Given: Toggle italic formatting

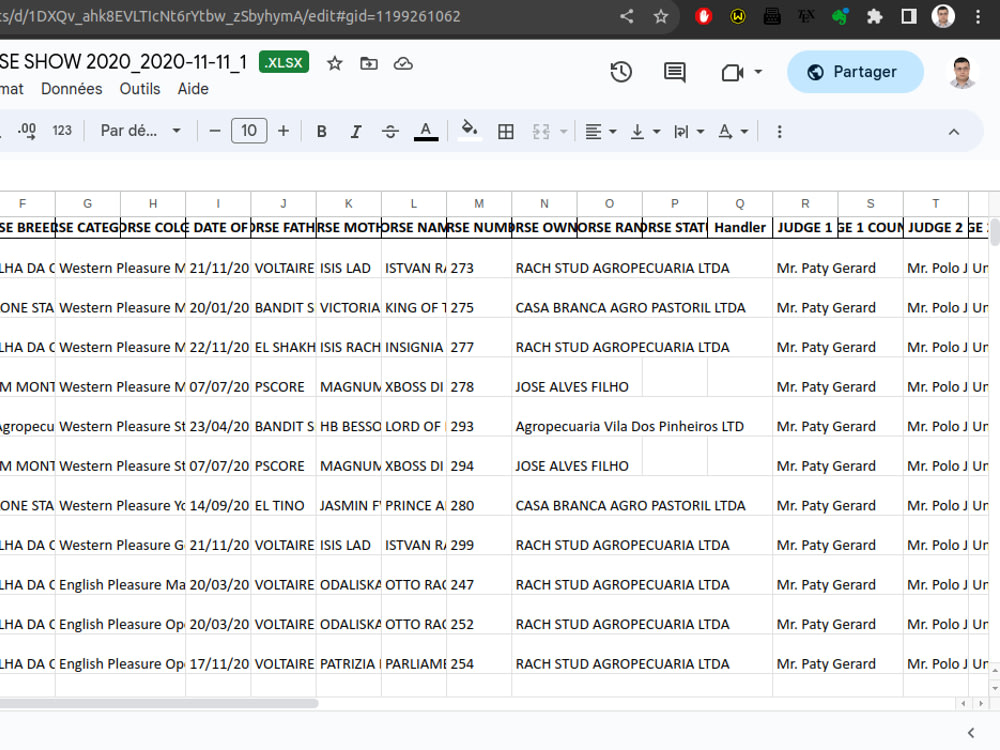Looking at the screenshot, I should pyautogui.click(x=356, y=131).
